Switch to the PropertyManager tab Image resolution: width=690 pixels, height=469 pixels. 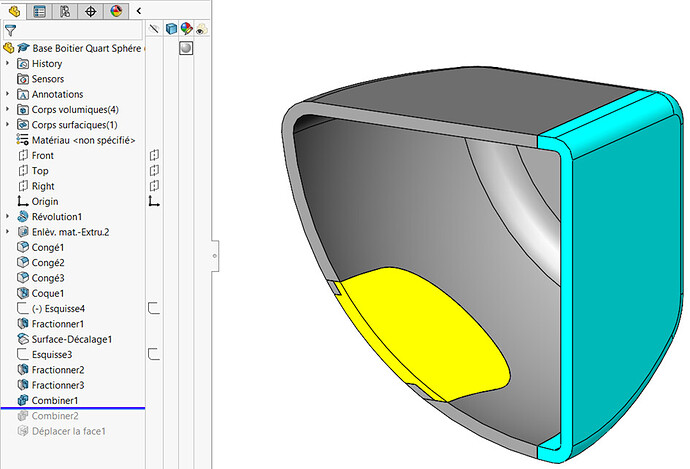[x=40, y=12]
